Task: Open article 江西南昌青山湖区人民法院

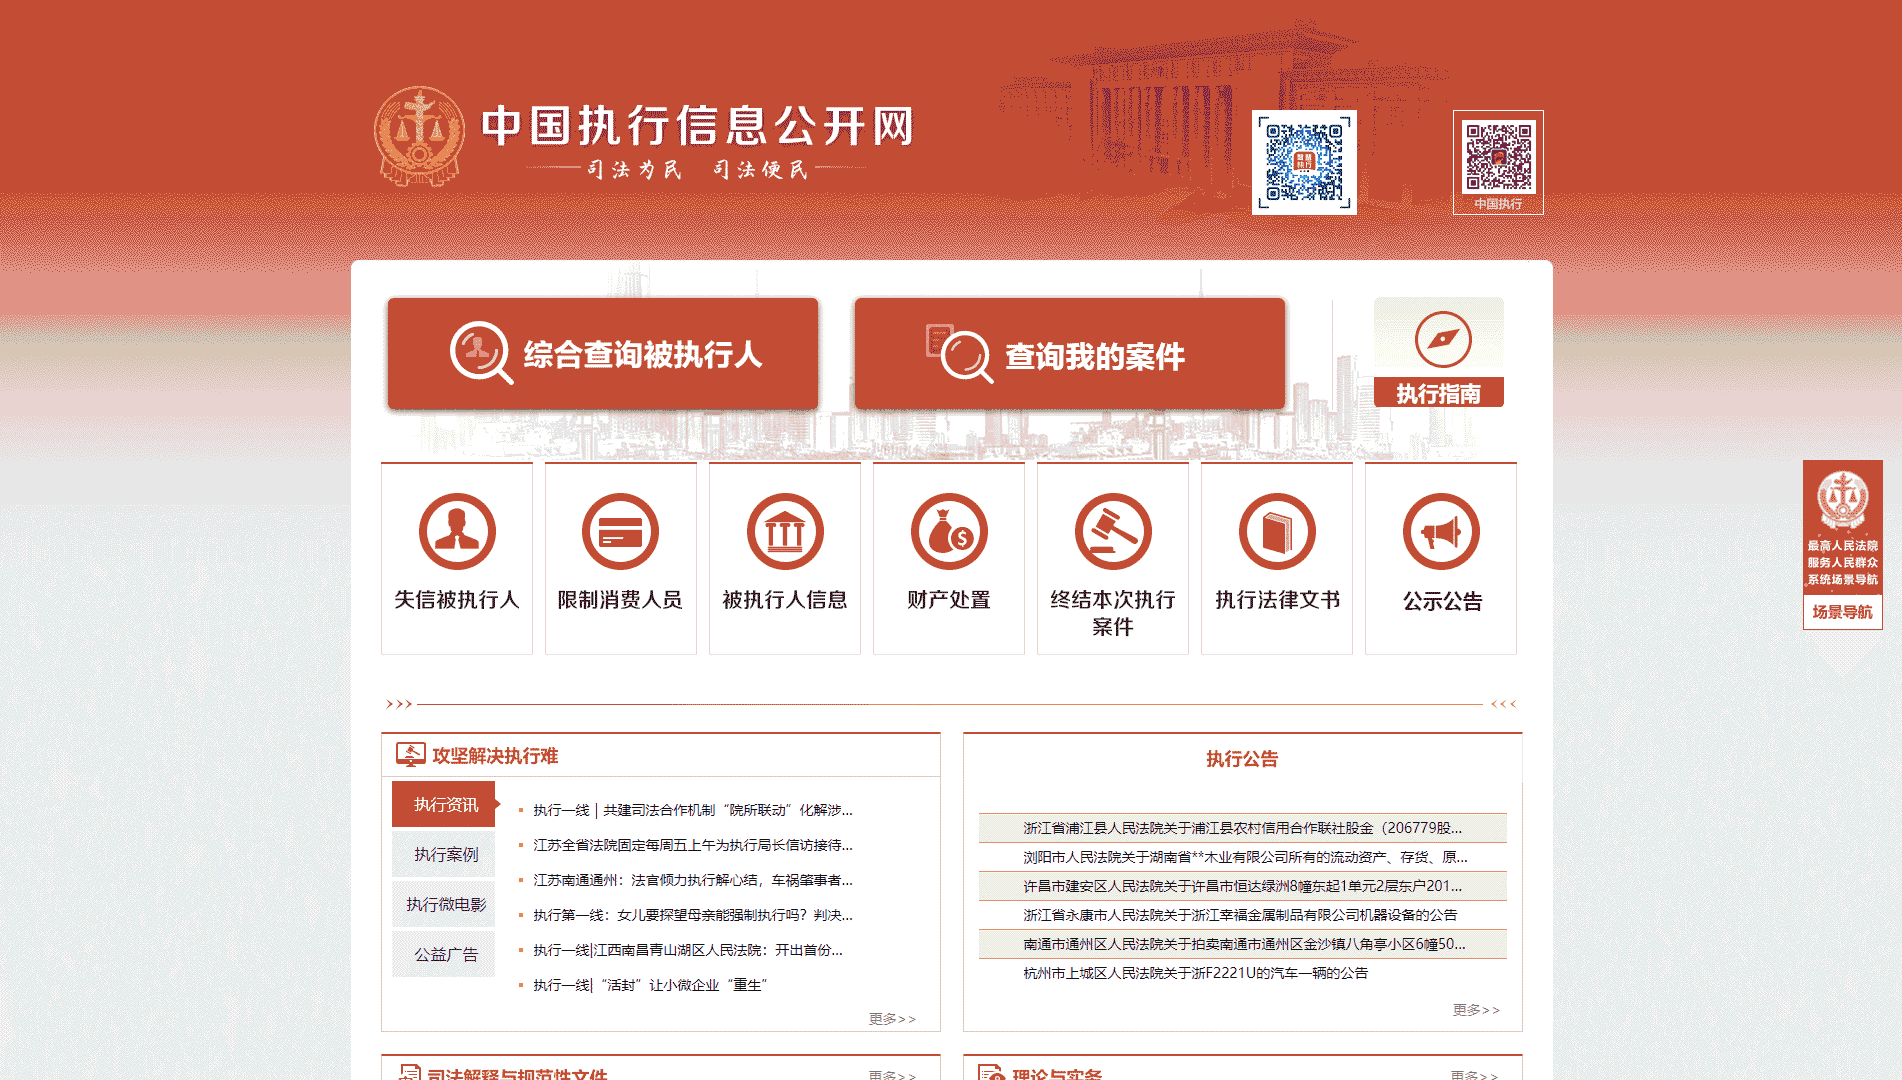Action: [688, 950]
